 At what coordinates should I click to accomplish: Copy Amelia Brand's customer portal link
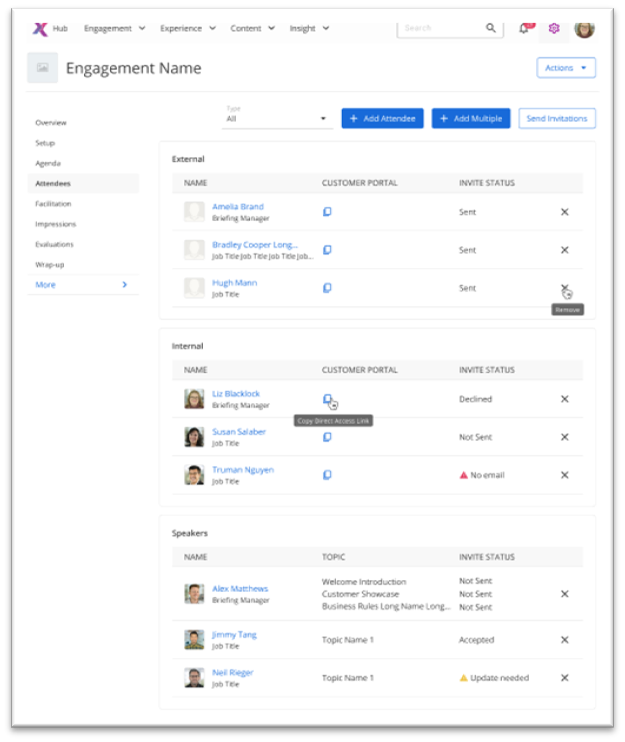[327, 212]
